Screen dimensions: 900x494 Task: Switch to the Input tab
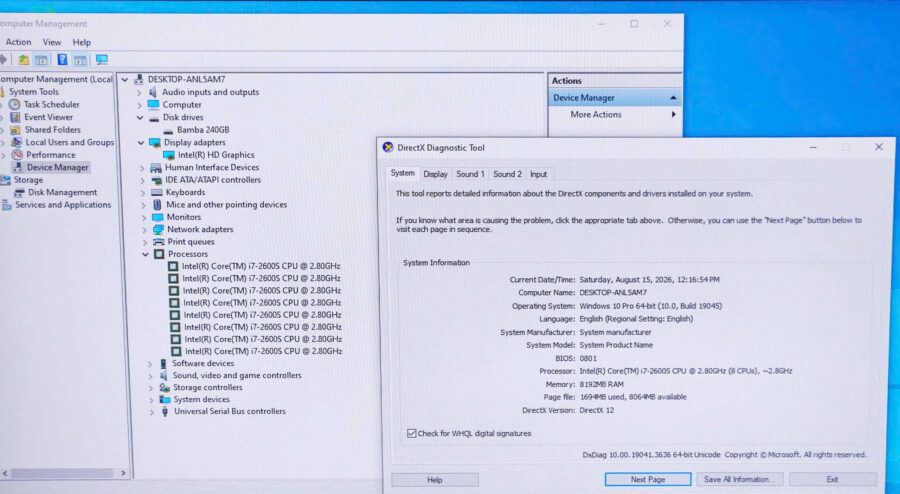tap(538, 174)
